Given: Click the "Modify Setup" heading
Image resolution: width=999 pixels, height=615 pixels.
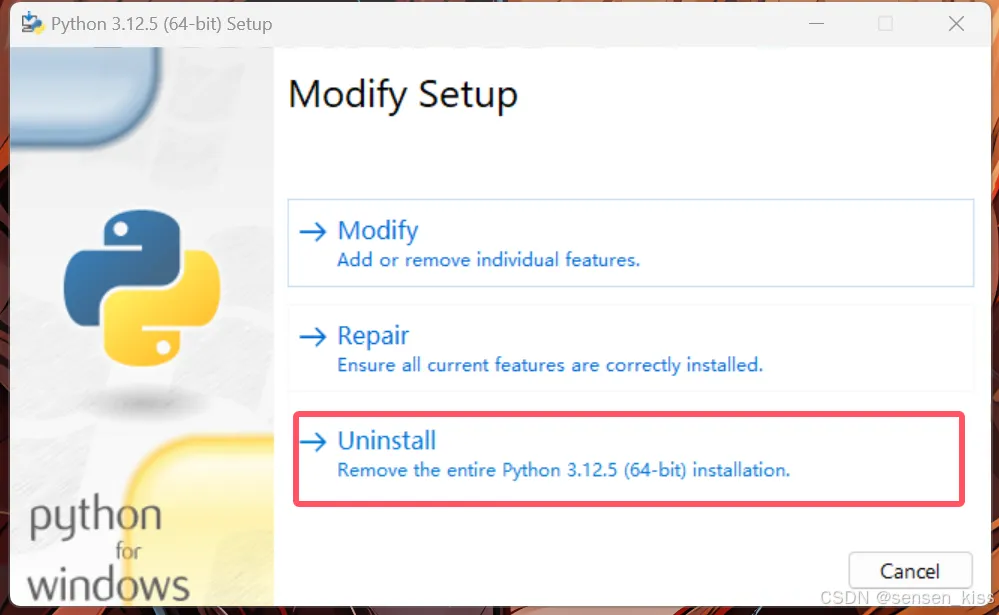Looking at the screenshot, I should (x=403, y=95).
